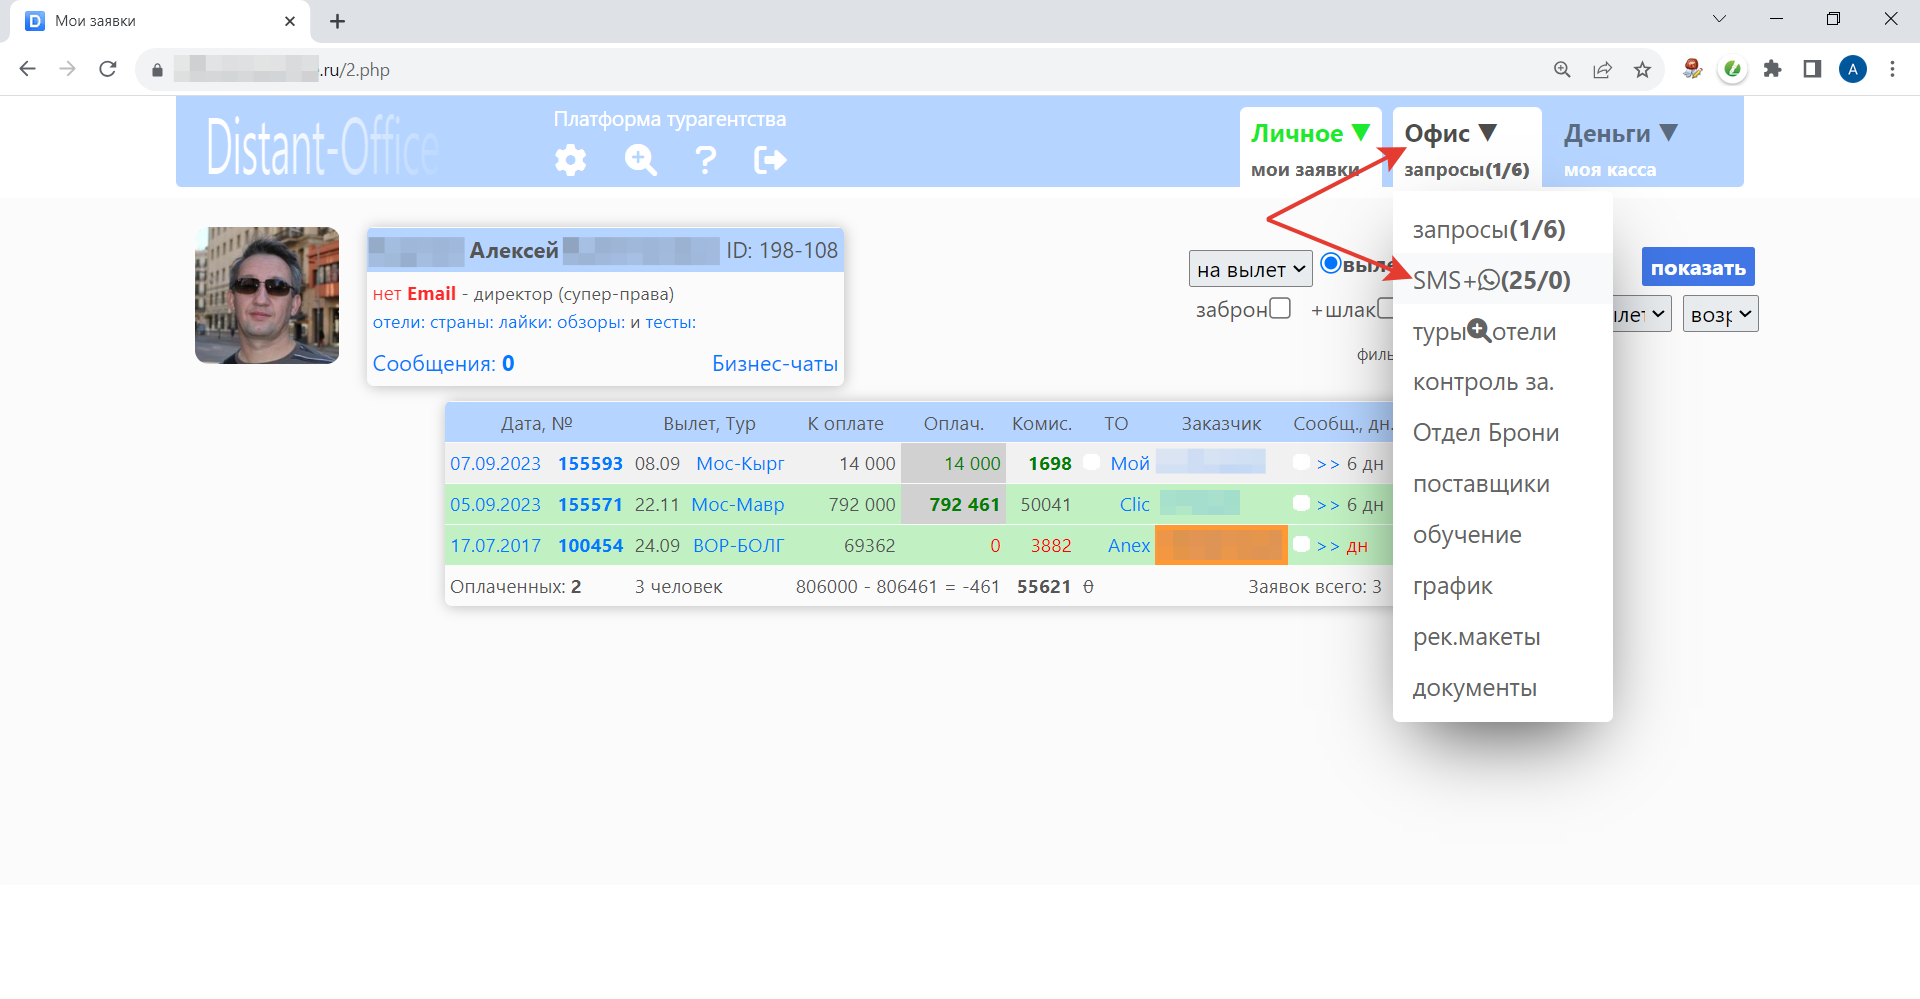
Task: Tick the message checkbox in row 155593
Action: click(1301, 462)
